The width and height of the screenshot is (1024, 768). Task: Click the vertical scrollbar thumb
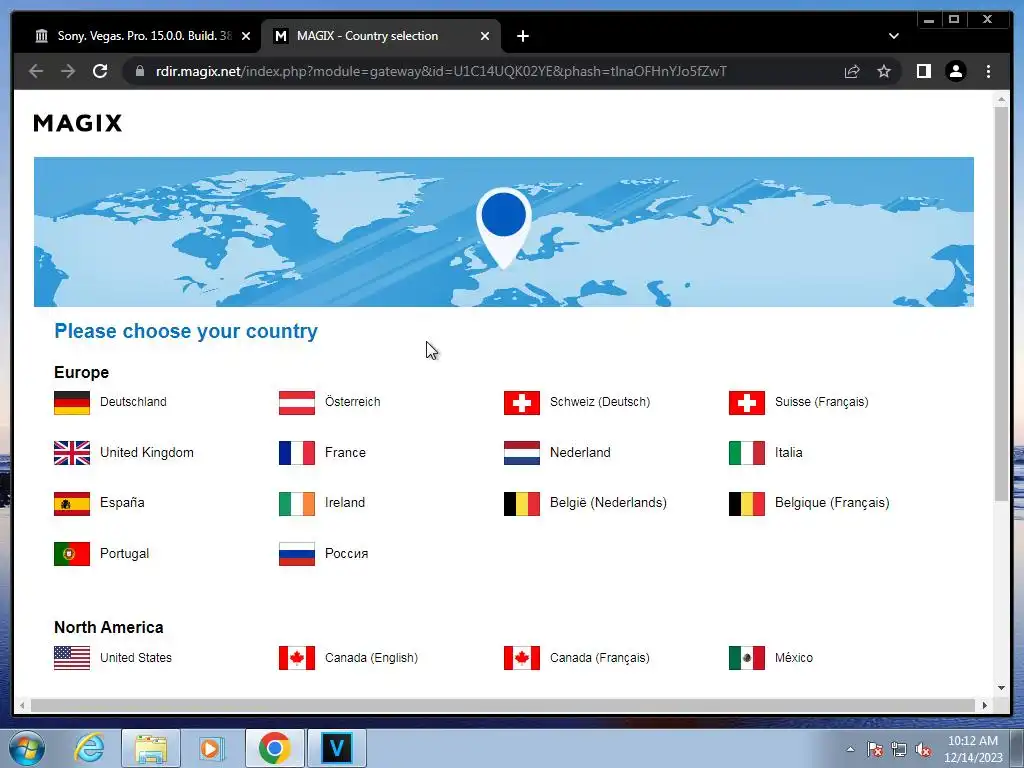pyautogui.click(x=1001, y=304)
